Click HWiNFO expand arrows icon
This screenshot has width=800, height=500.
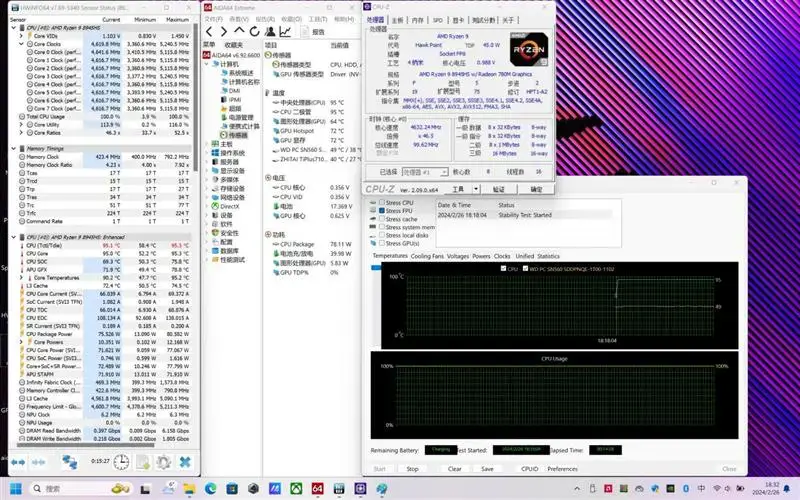pos(18,462)
